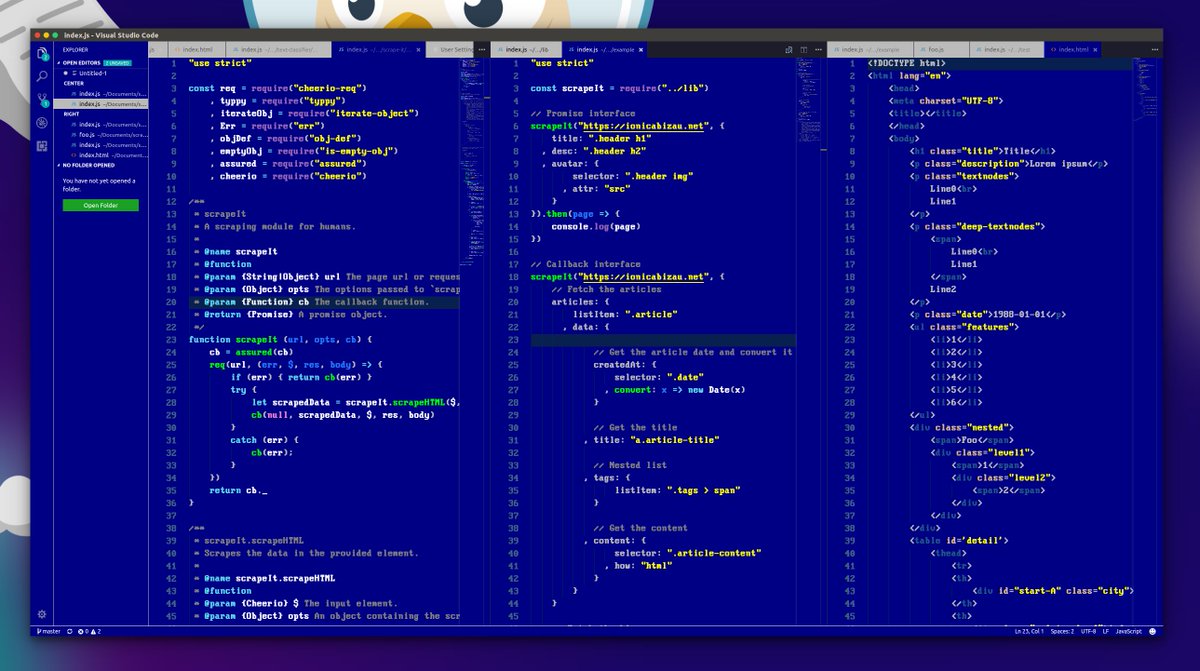Open the Explorer view in the activity bar
Image resolution: width=1200 pixels, height=671 pixels.
[42, 53]
